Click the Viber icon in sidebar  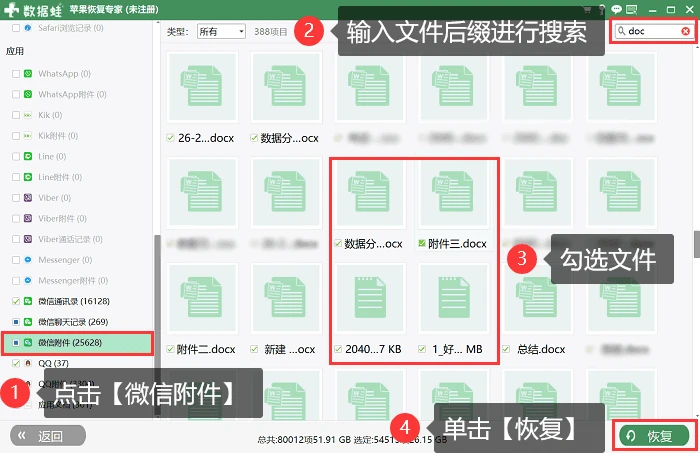pyautogui.click(x=28, y=198)
